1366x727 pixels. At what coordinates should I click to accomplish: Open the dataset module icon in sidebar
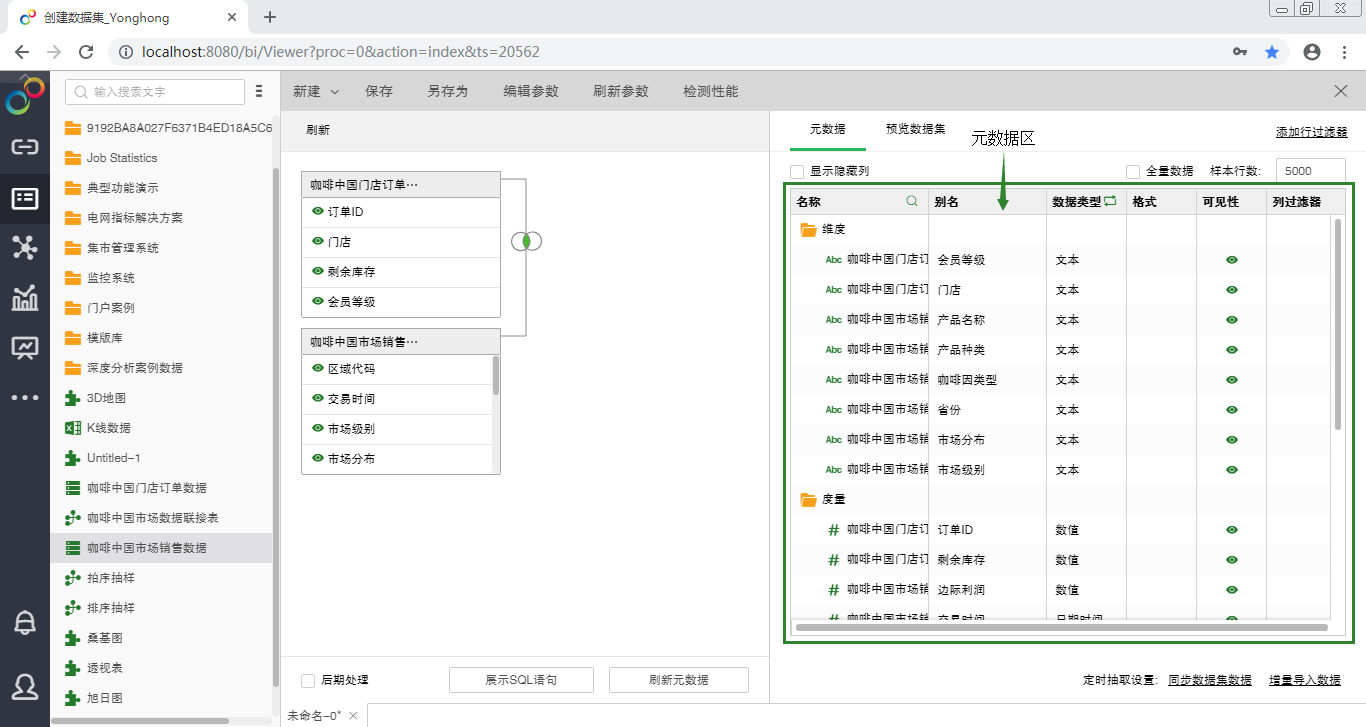(x=25, y=198)
